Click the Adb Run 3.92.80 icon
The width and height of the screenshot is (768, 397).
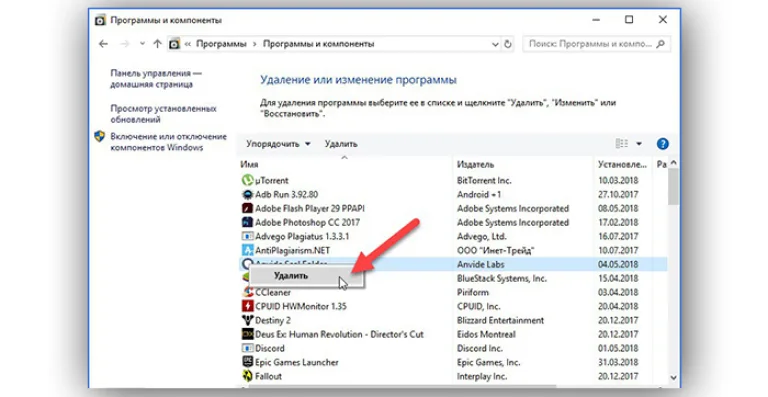[x=247, y=194]
